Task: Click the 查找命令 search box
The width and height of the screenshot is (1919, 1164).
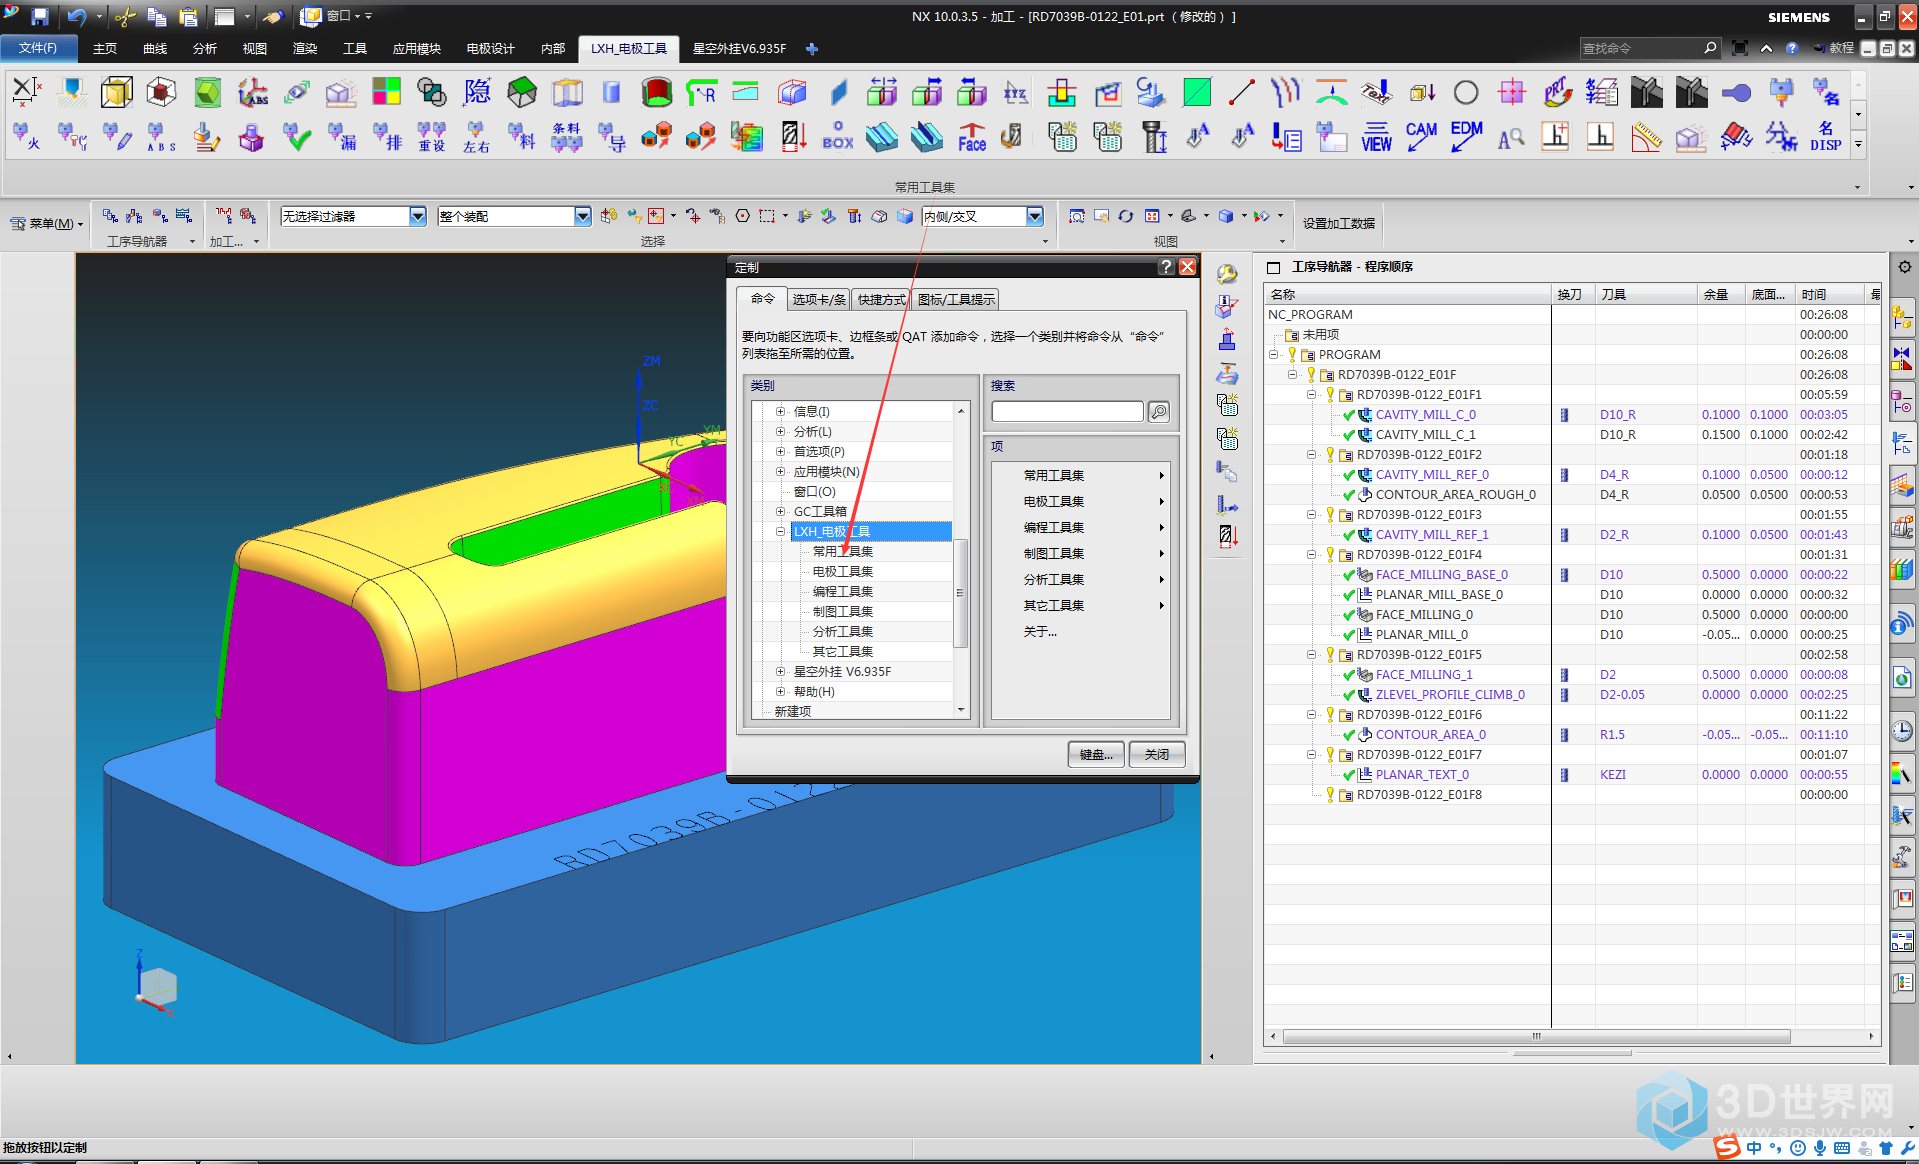Action: click(x=1649, y=48)
